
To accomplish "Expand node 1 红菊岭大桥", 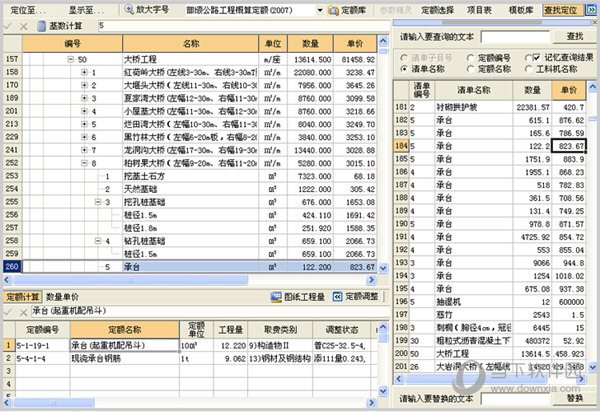I will tap(84, 72).
